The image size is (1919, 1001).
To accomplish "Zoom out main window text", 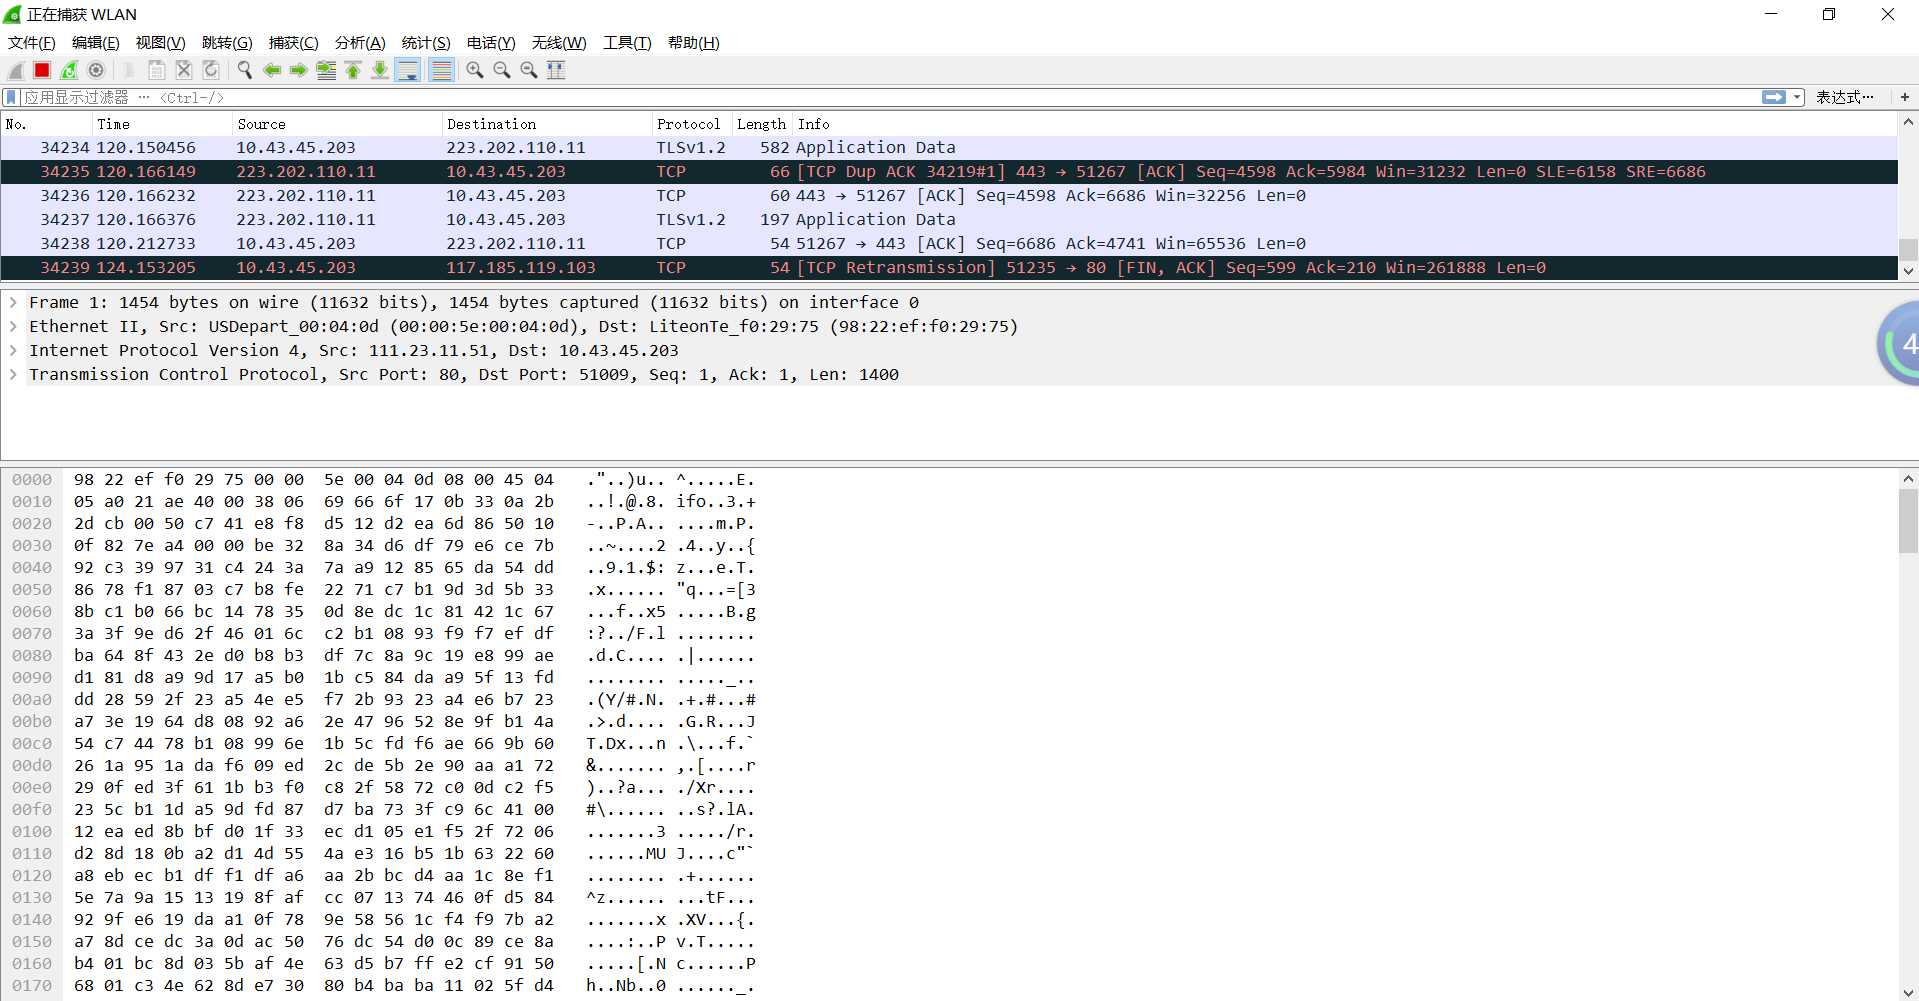I will pos(502,70).
